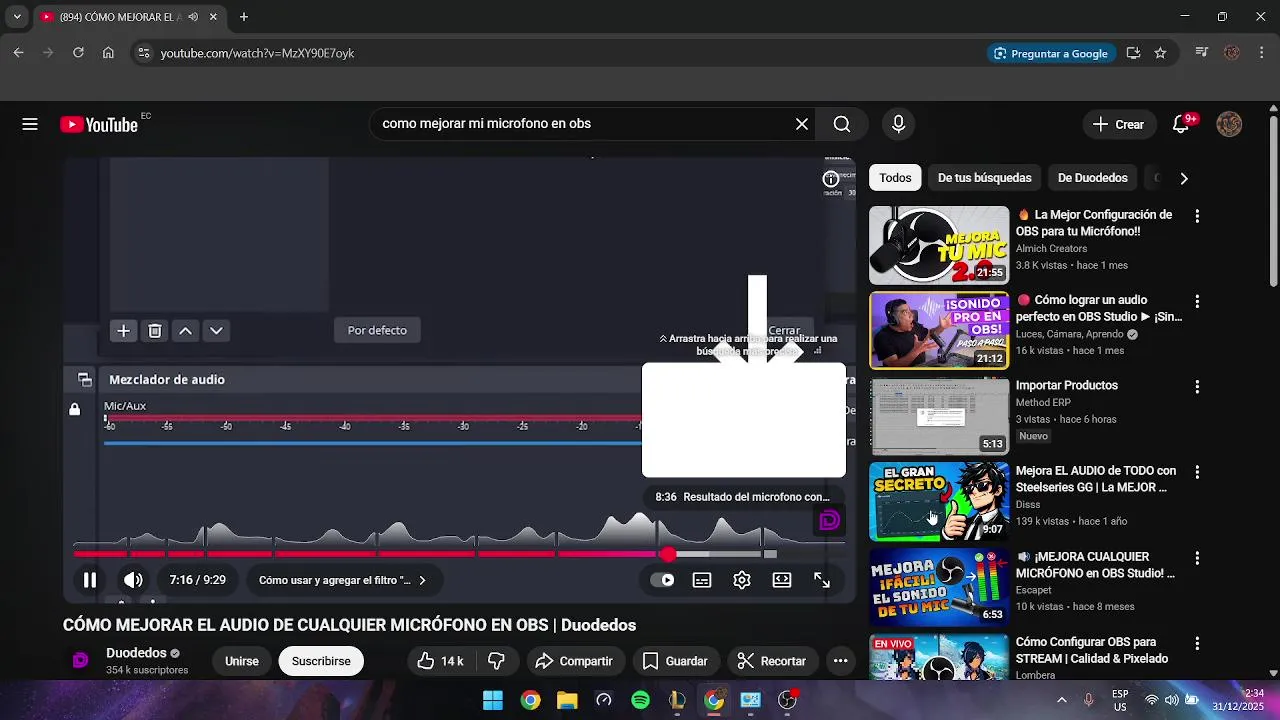Viewport: 1280px width, 720px height.
Task: Open Cómo Configurar OBS para STREAM title
Action: (x=1092, y=650)
